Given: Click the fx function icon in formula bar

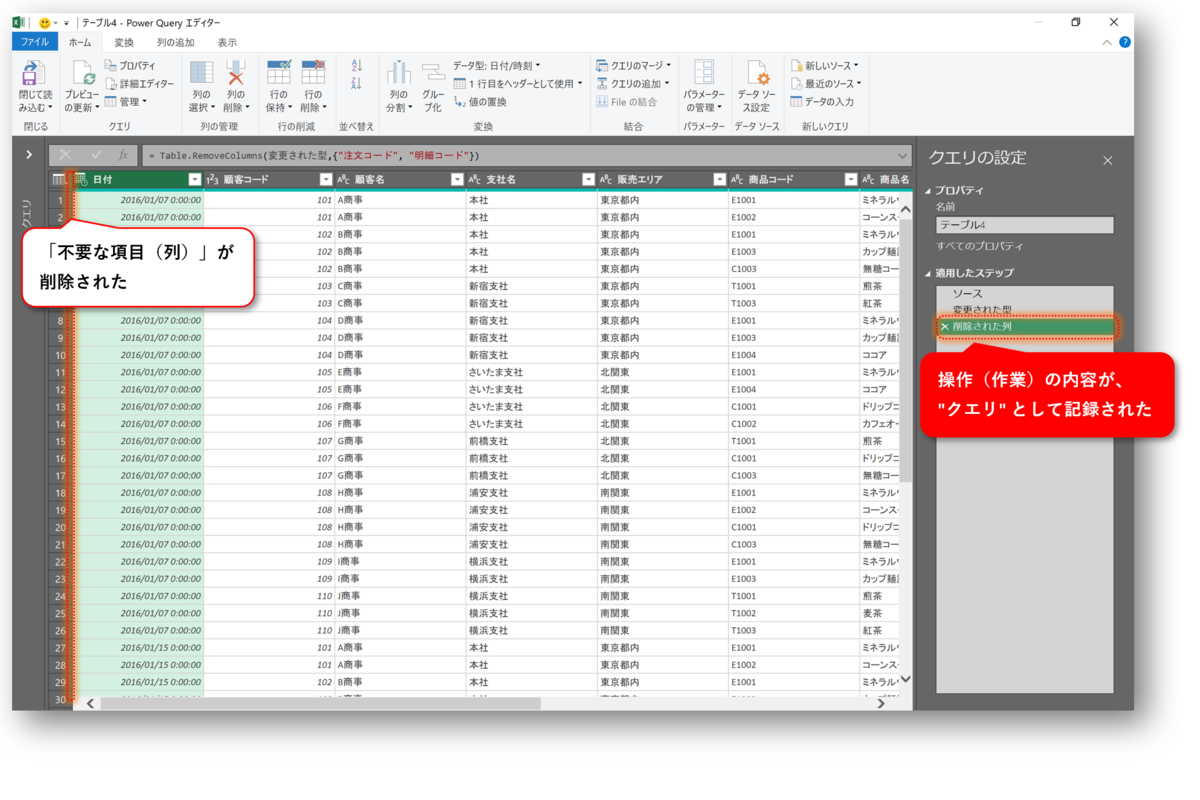Looking at the screenshot, I should point(123,155).
